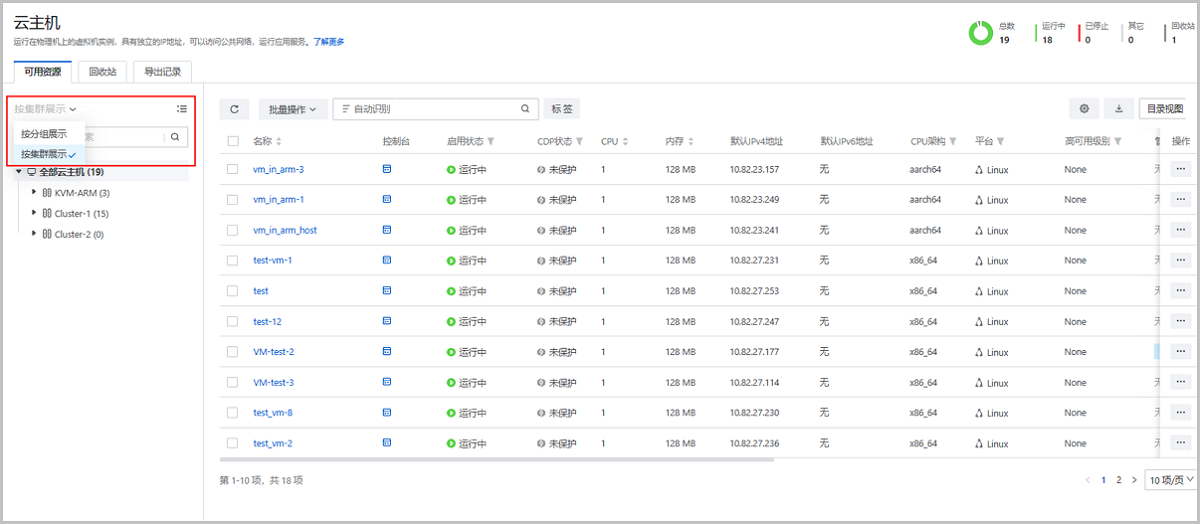Tick the checkbox for test-12
Image resolution: width=1200 pixels, height=524 pixels.
(233, 322)
